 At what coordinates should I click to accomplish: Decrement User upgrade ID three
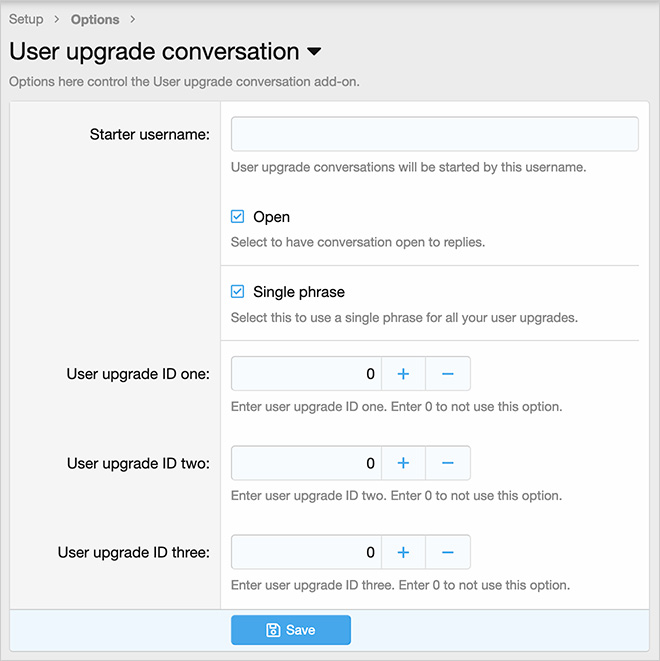[x=448, y=552]
